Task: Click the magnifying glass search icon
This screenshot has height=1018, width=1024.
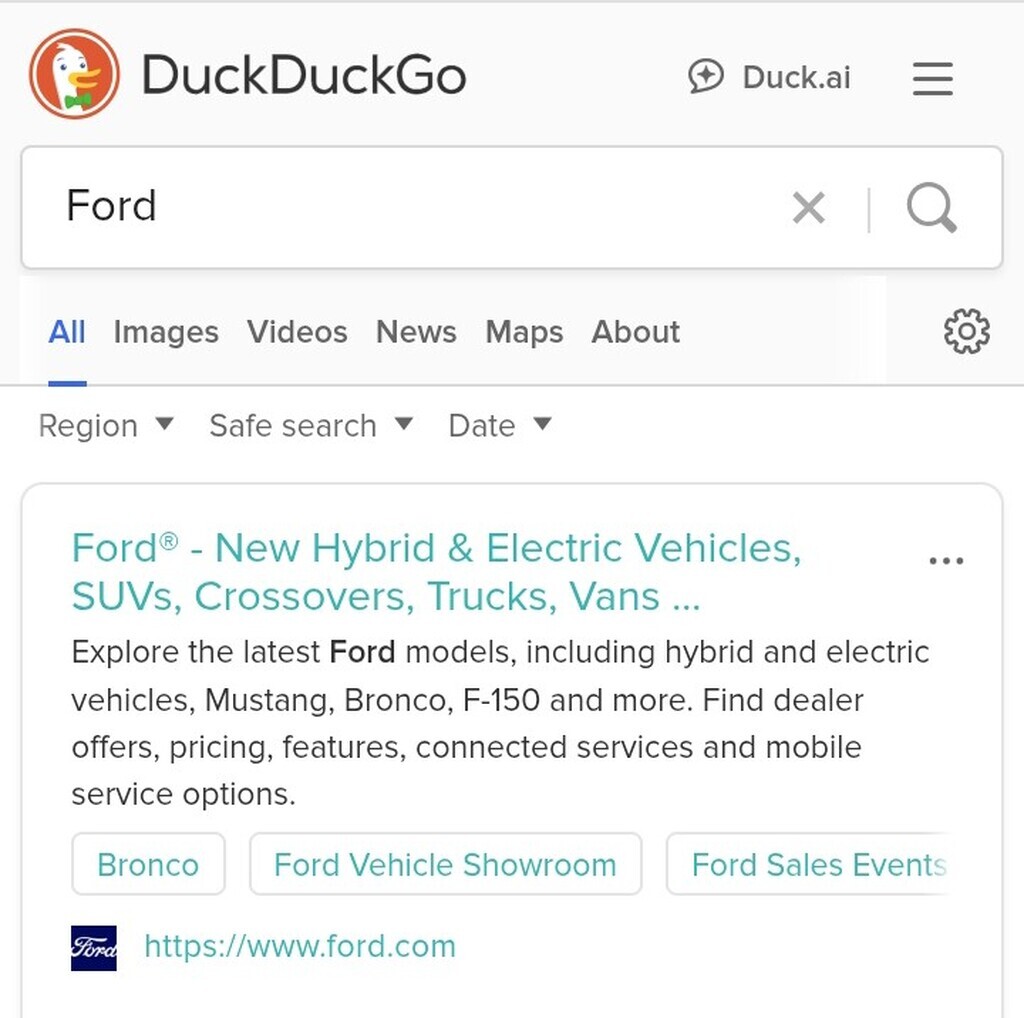Action: [x=932, y=208]
